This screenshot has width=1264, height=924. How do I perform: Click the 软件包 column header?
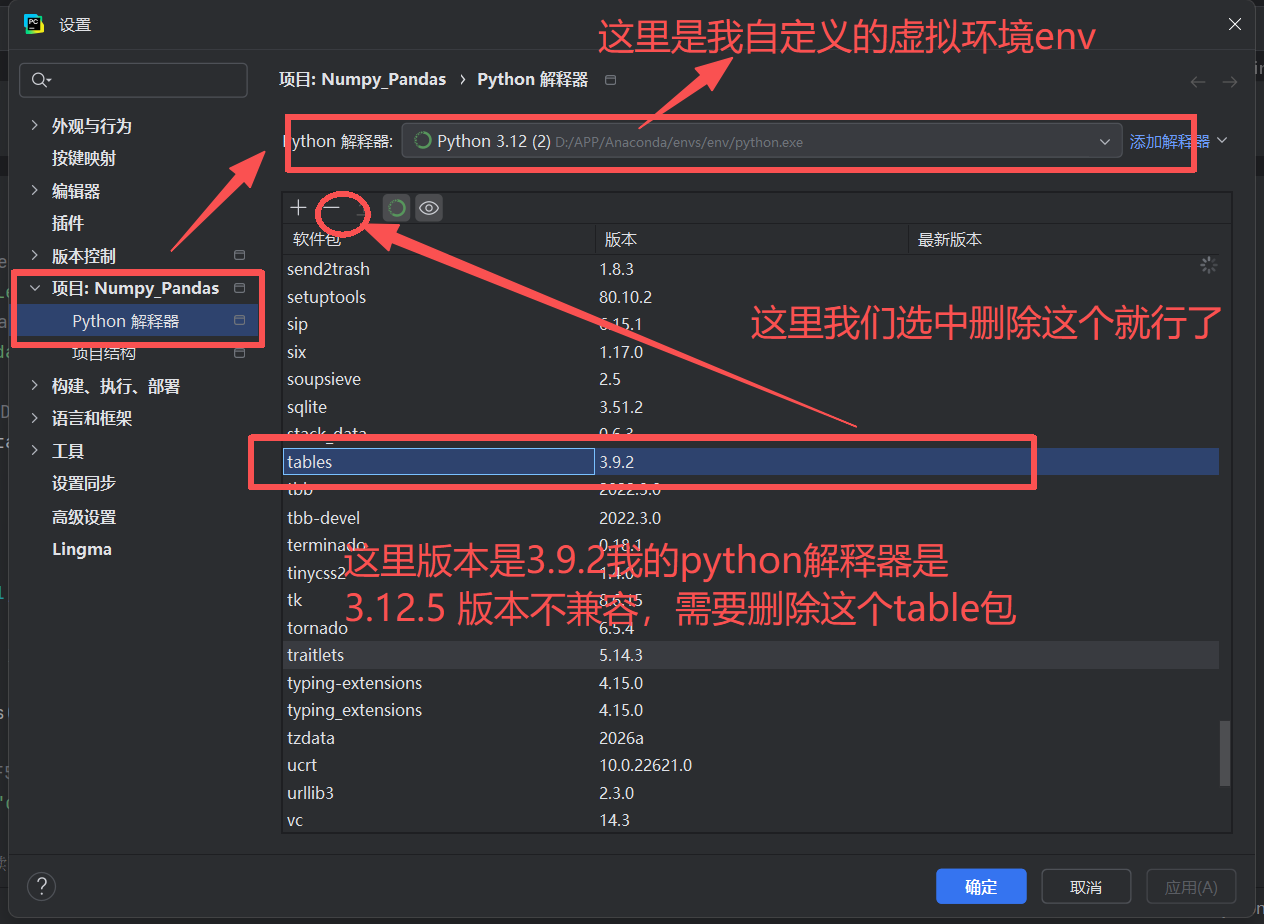(x=439, y=240)
